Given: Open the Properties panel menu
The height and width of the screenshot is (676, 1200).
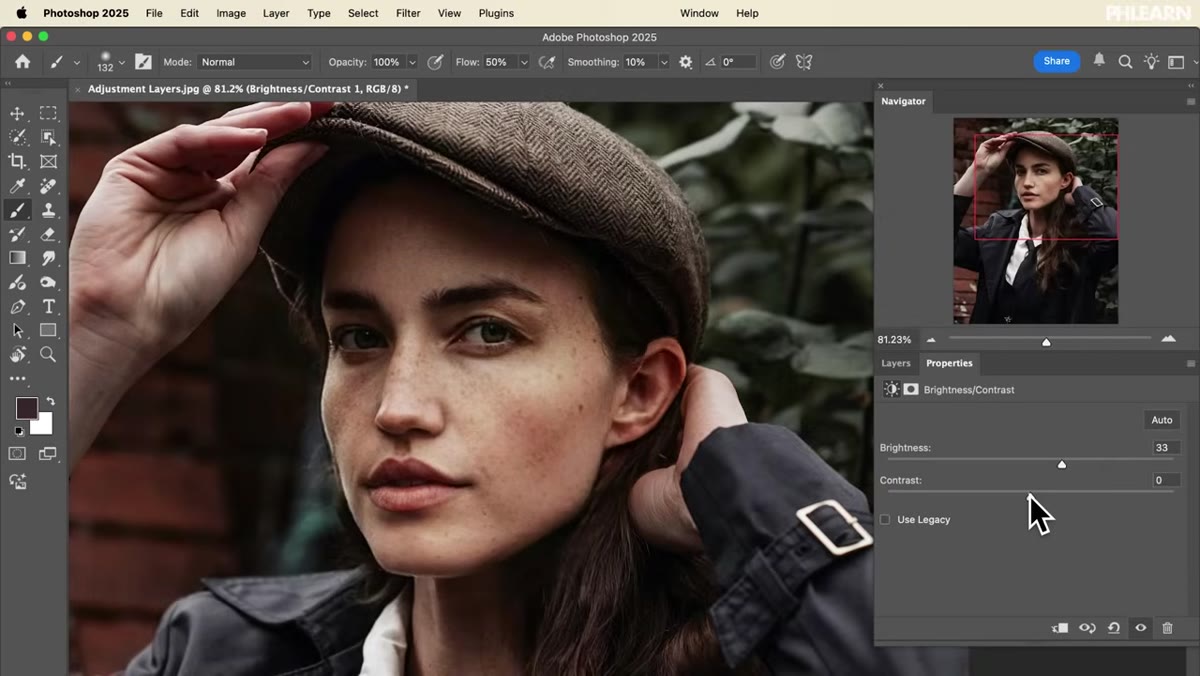Looking at the screenshot, I should tap(1190, 364).
